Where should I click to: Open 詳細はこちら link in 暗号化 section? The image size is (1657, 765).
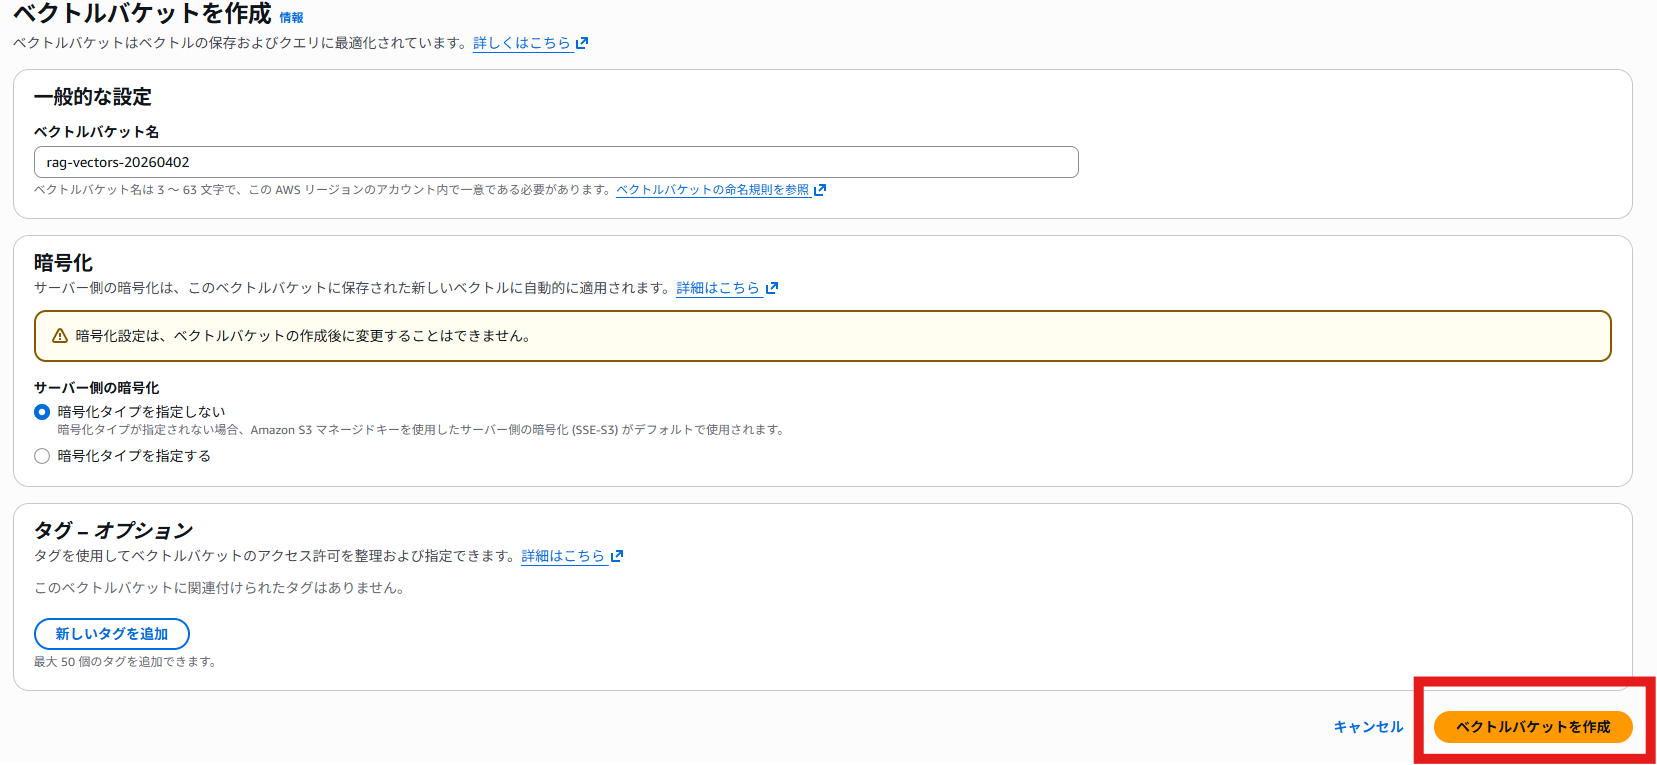[x=718, y=288]
